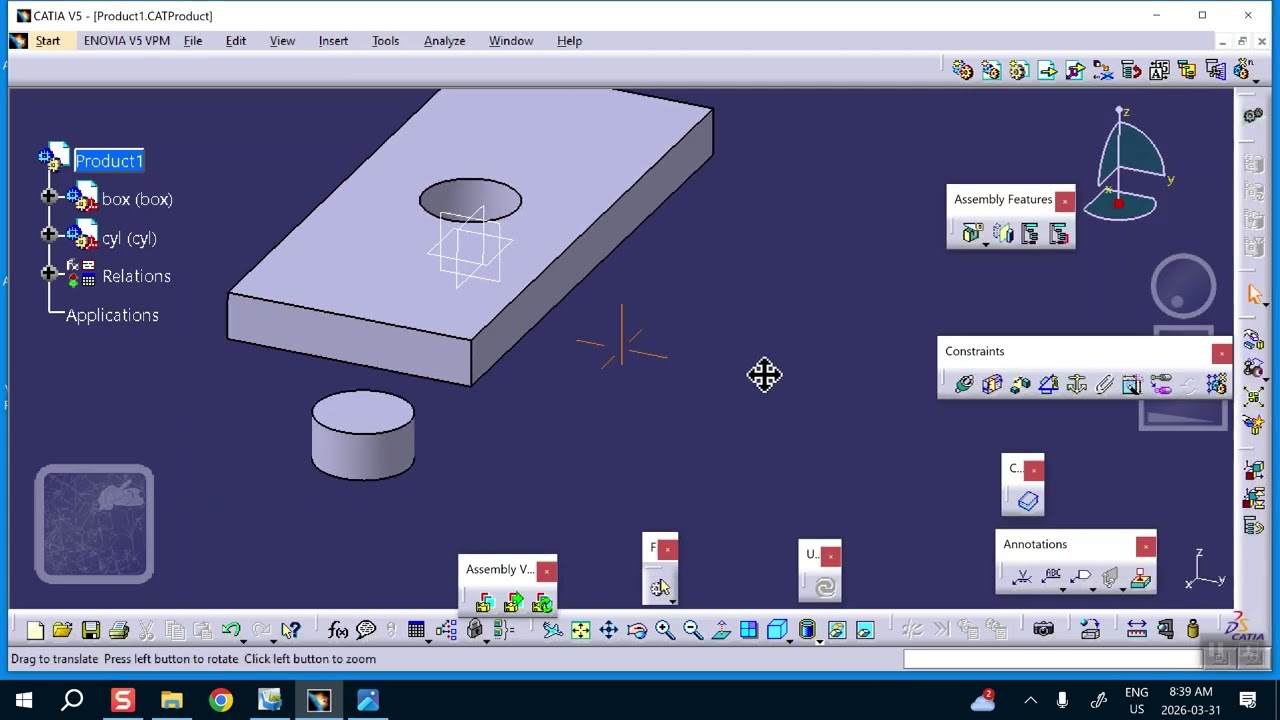Image resolution: width=1280 pixels, height=720 pixels.
Task: Click the Zoom In magnifier
Action: pyautogui.click(x=664, y=630)
